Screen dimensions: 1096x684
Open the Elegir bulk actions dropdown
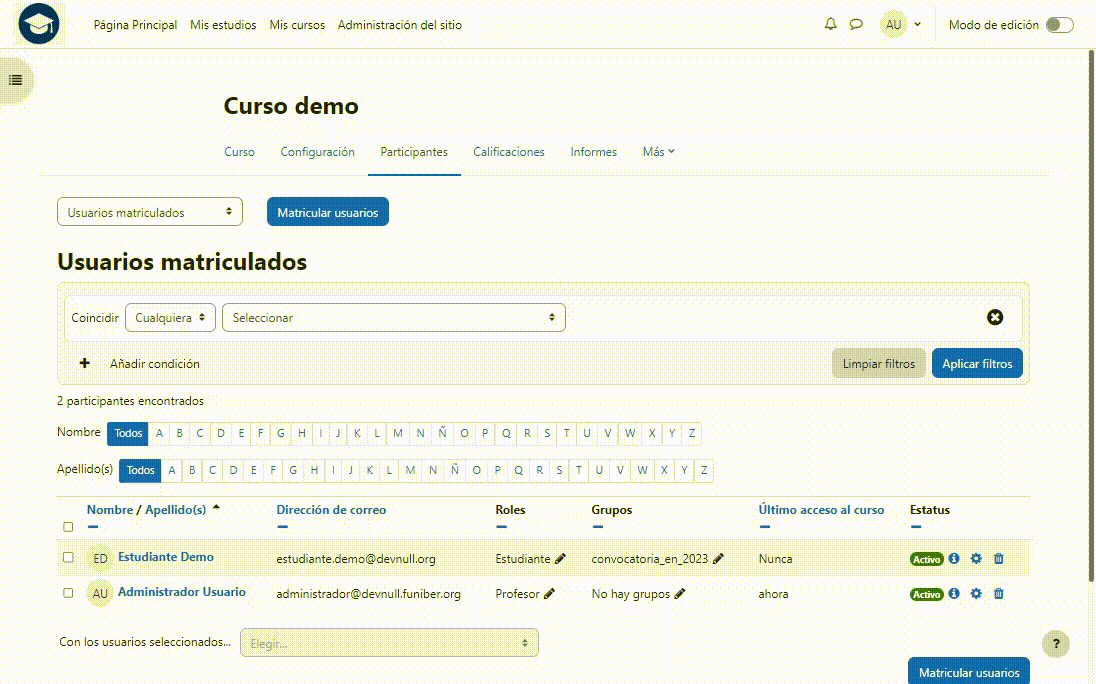point(388,642)
